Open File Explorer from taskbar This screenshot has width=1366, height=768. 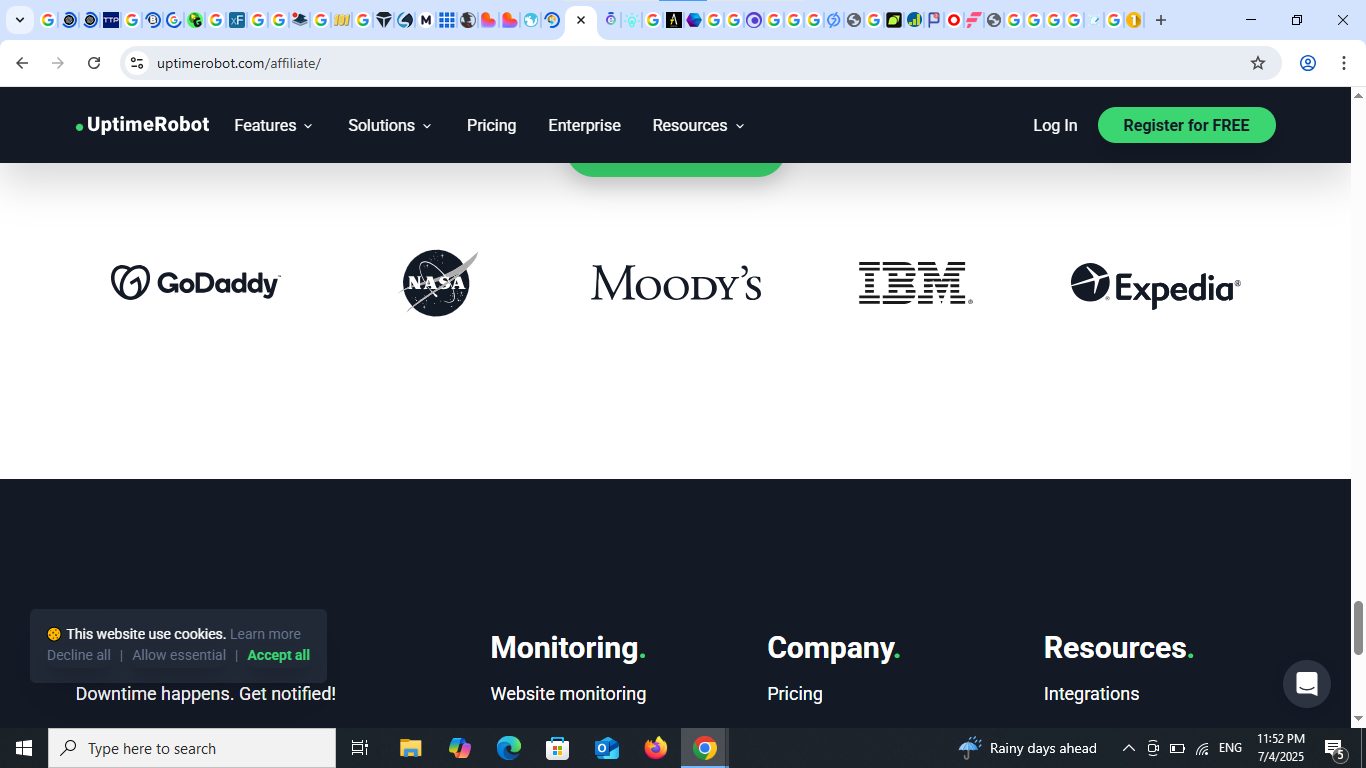411,748
